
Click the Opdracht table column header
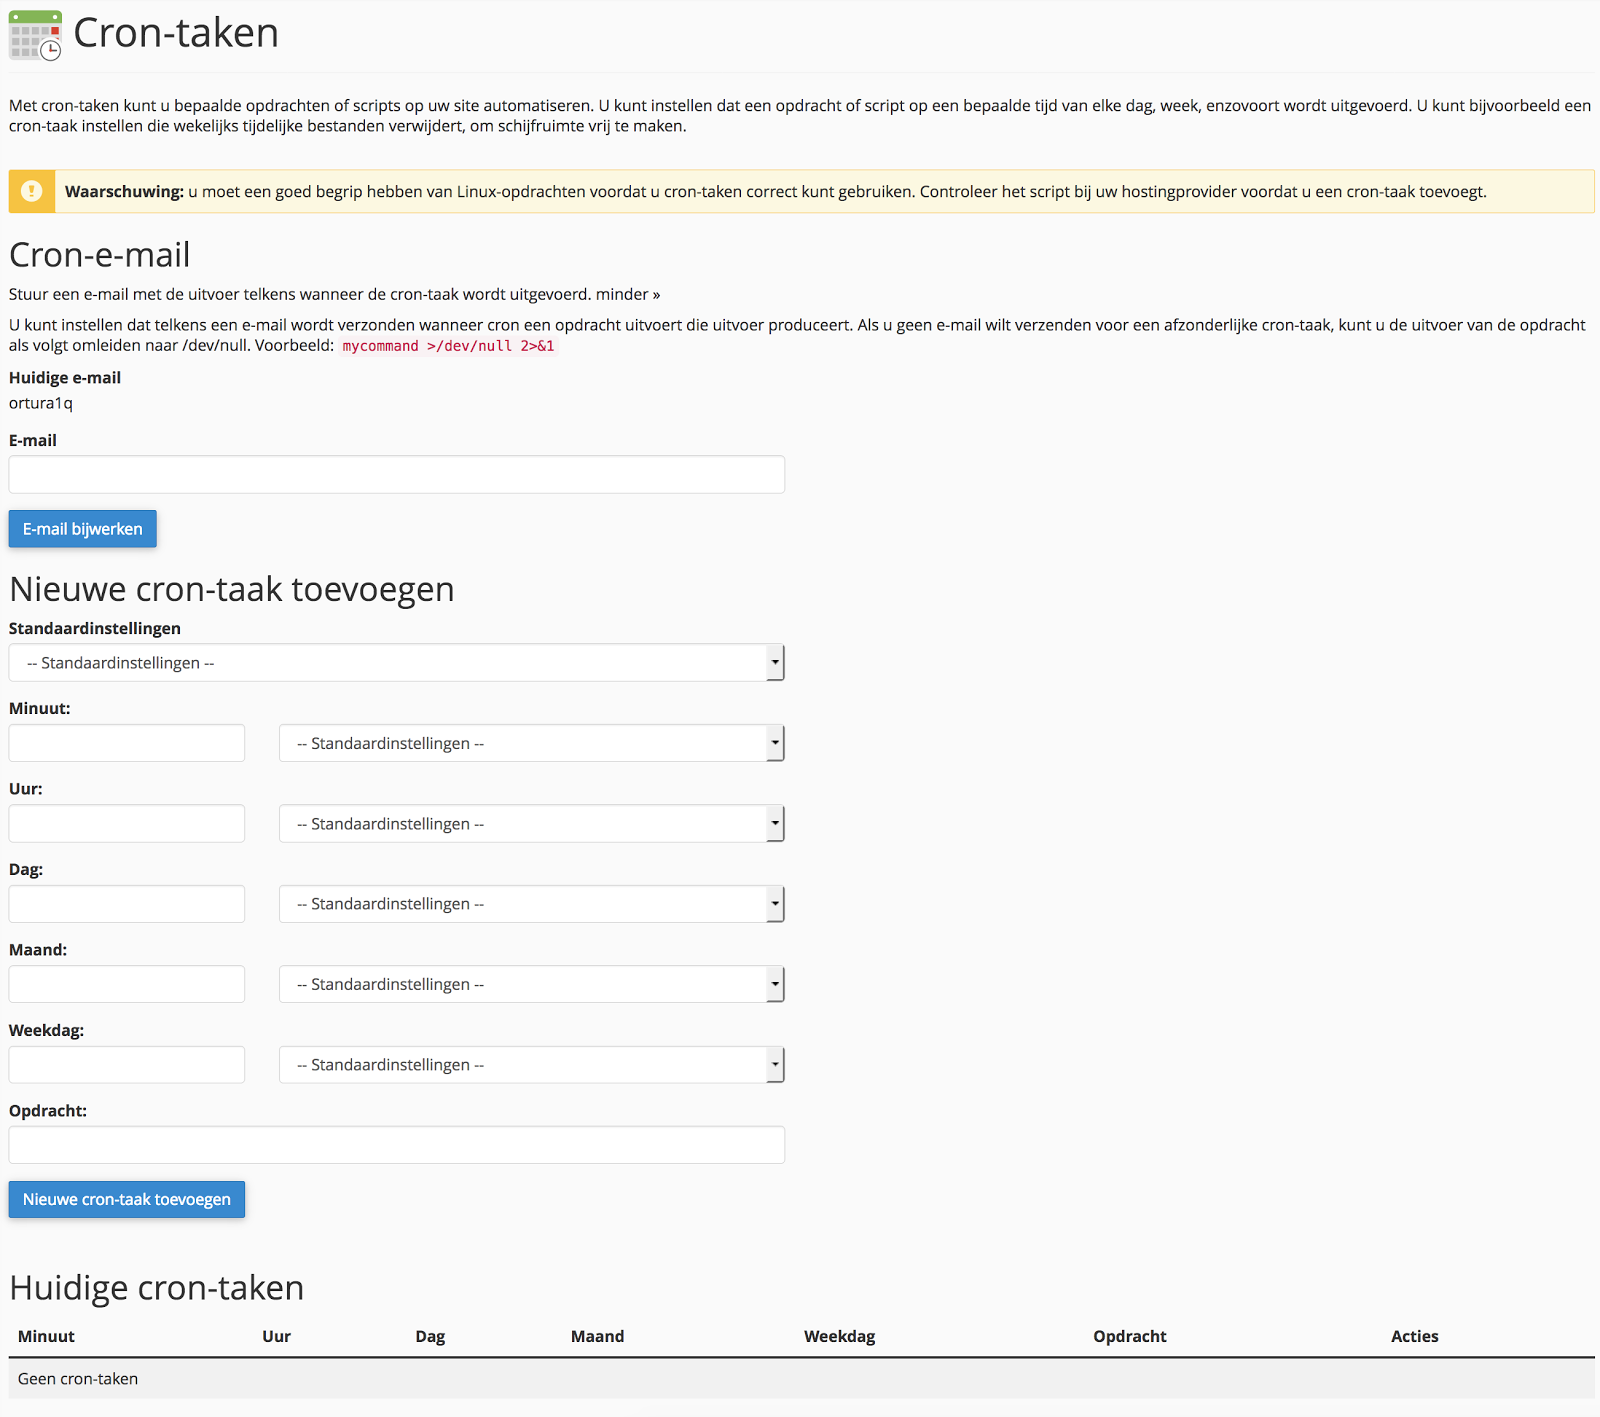pos(1130,1336)
